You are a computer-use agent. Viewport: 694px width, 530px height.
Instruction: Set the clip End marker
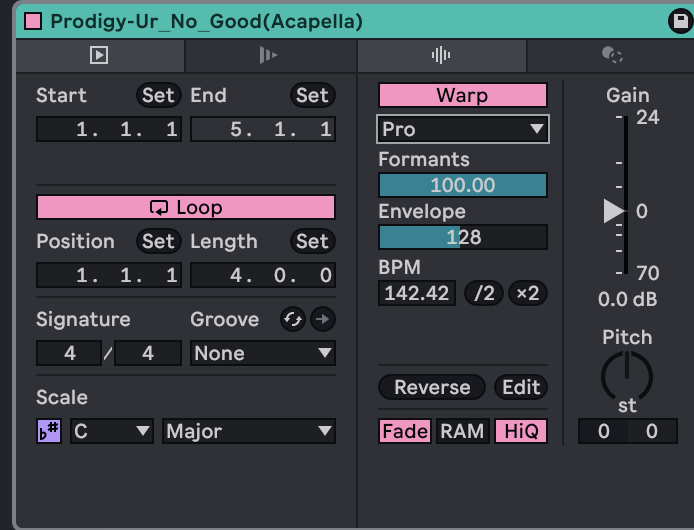(x=312, y=95)
